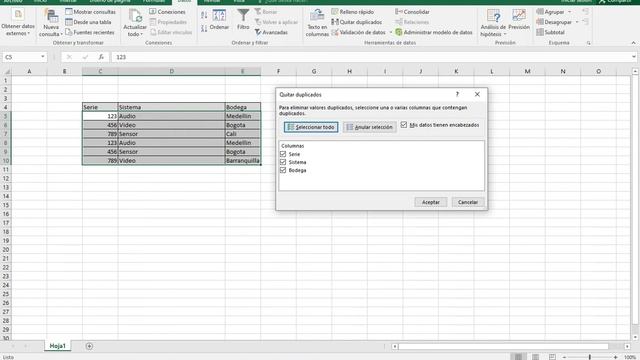640x360 pixels.
Task: Add a new sheet
Action: tap(89, 346)
